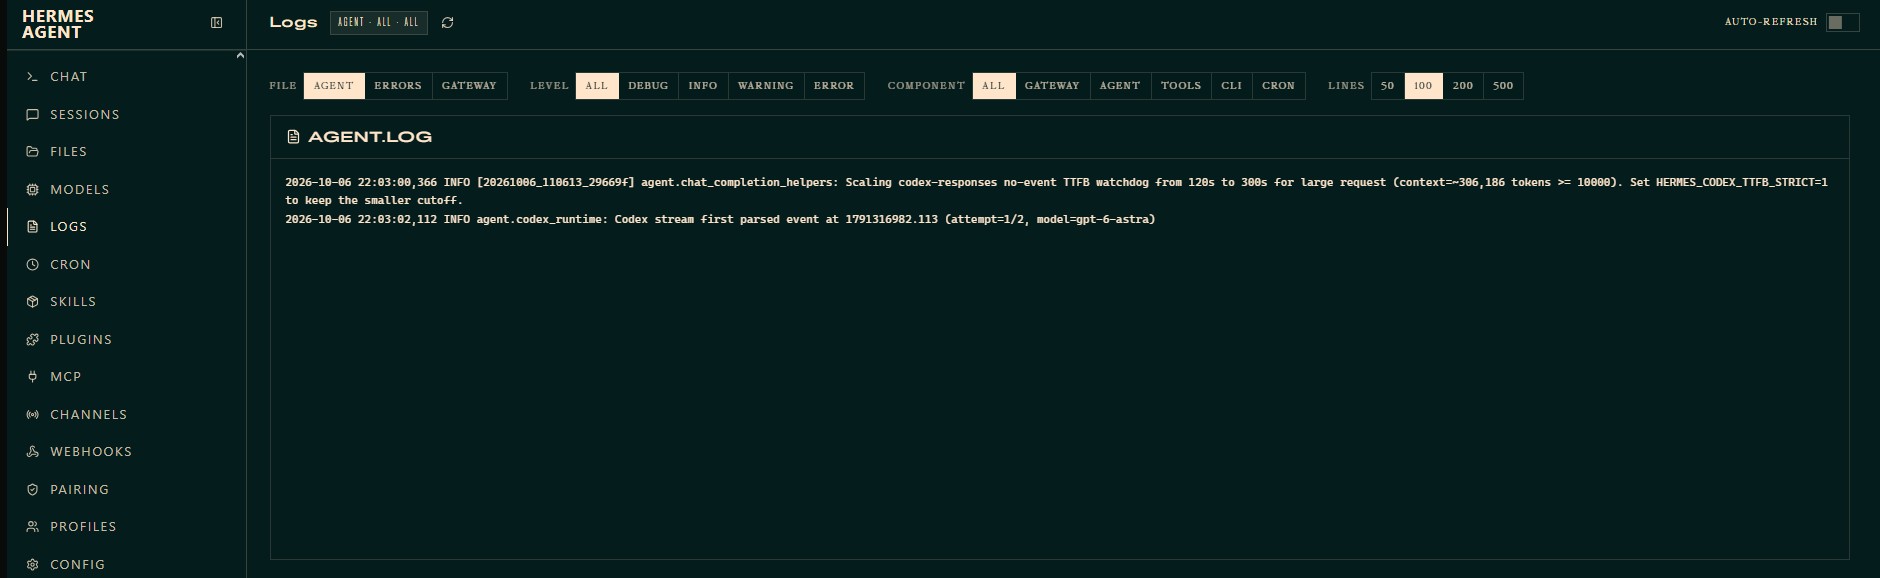Go to Sessions in sidebar
The height and width of the screenshot is (578, 1880).
coord(127,115)
